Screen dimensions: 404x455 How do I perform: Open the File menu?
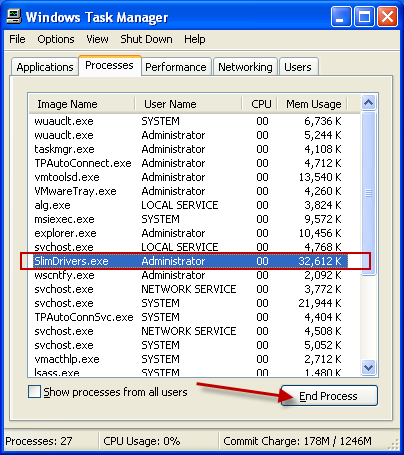tap(17, 39)
